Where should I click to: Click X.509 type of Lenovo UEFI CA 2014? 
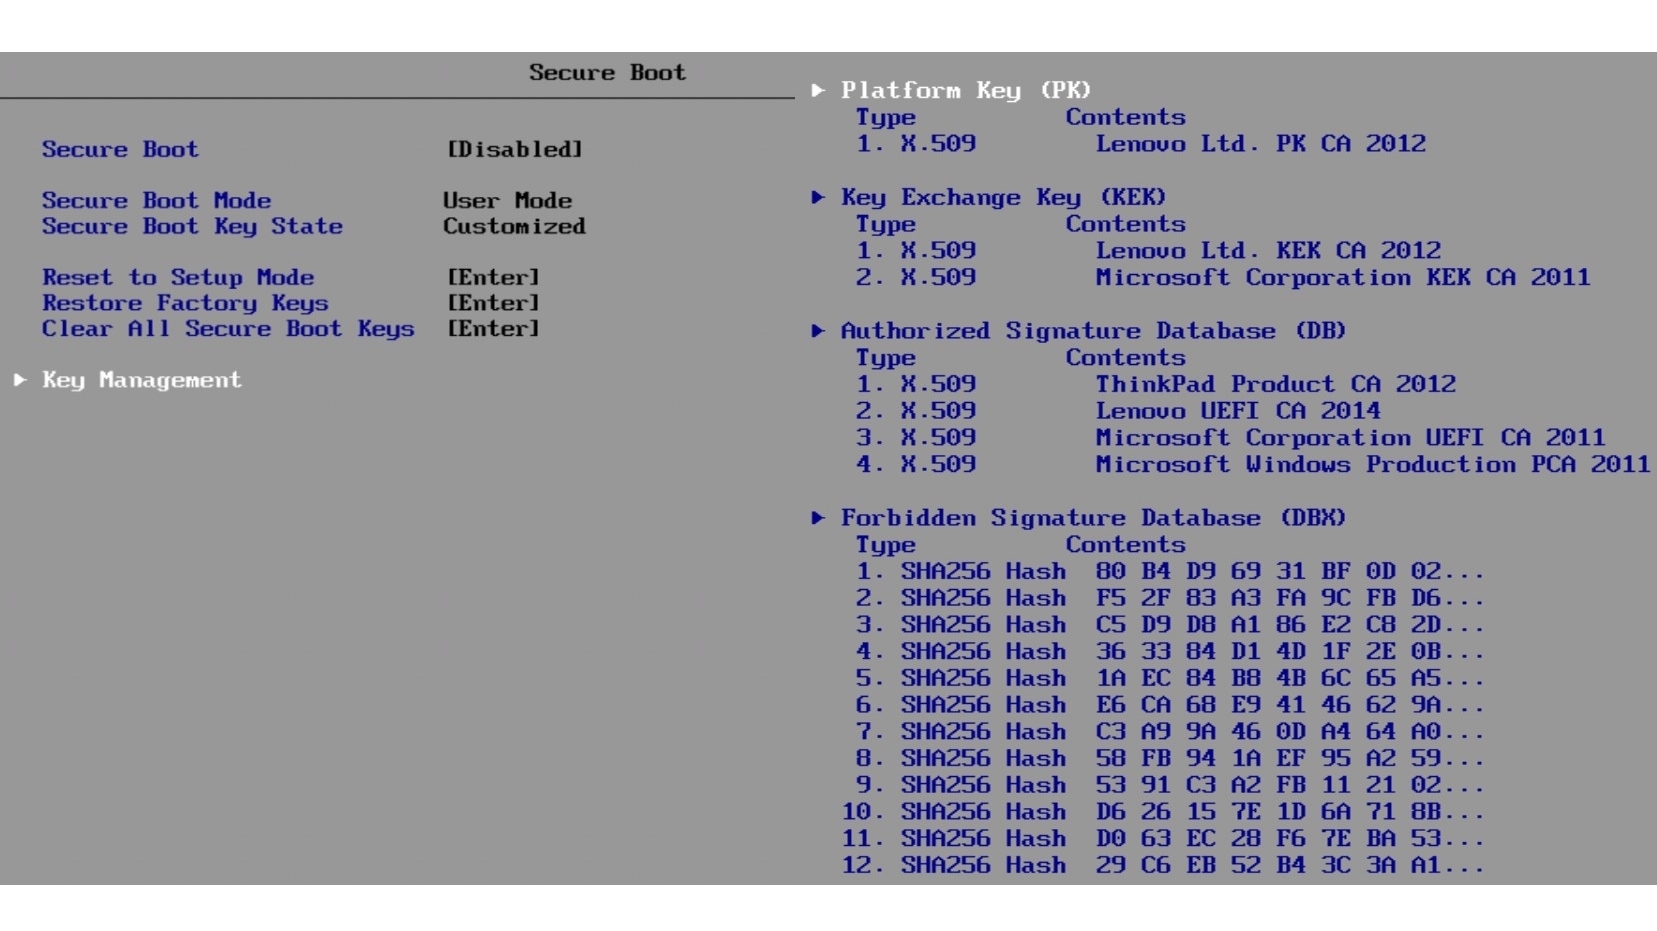[938, 411]
